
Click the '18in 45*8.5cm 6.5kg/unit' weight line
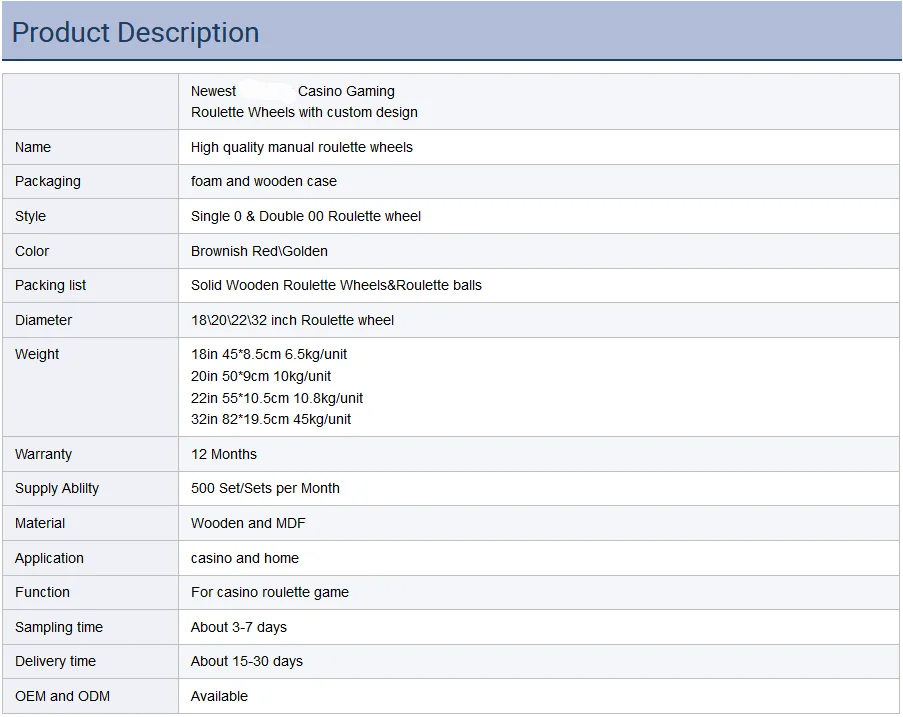[269, 354]
